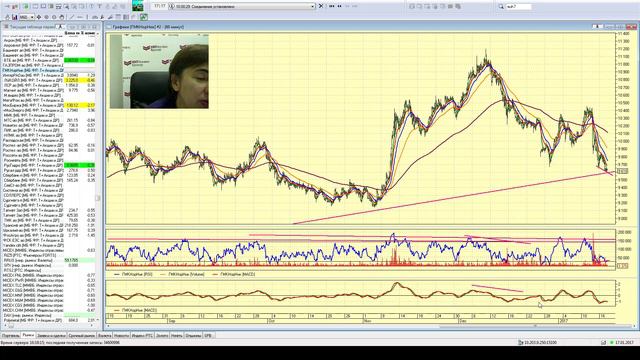Screen dimensions: 640x360
Task: Click the search magnifier icon
Action: [x=501, y=7]
